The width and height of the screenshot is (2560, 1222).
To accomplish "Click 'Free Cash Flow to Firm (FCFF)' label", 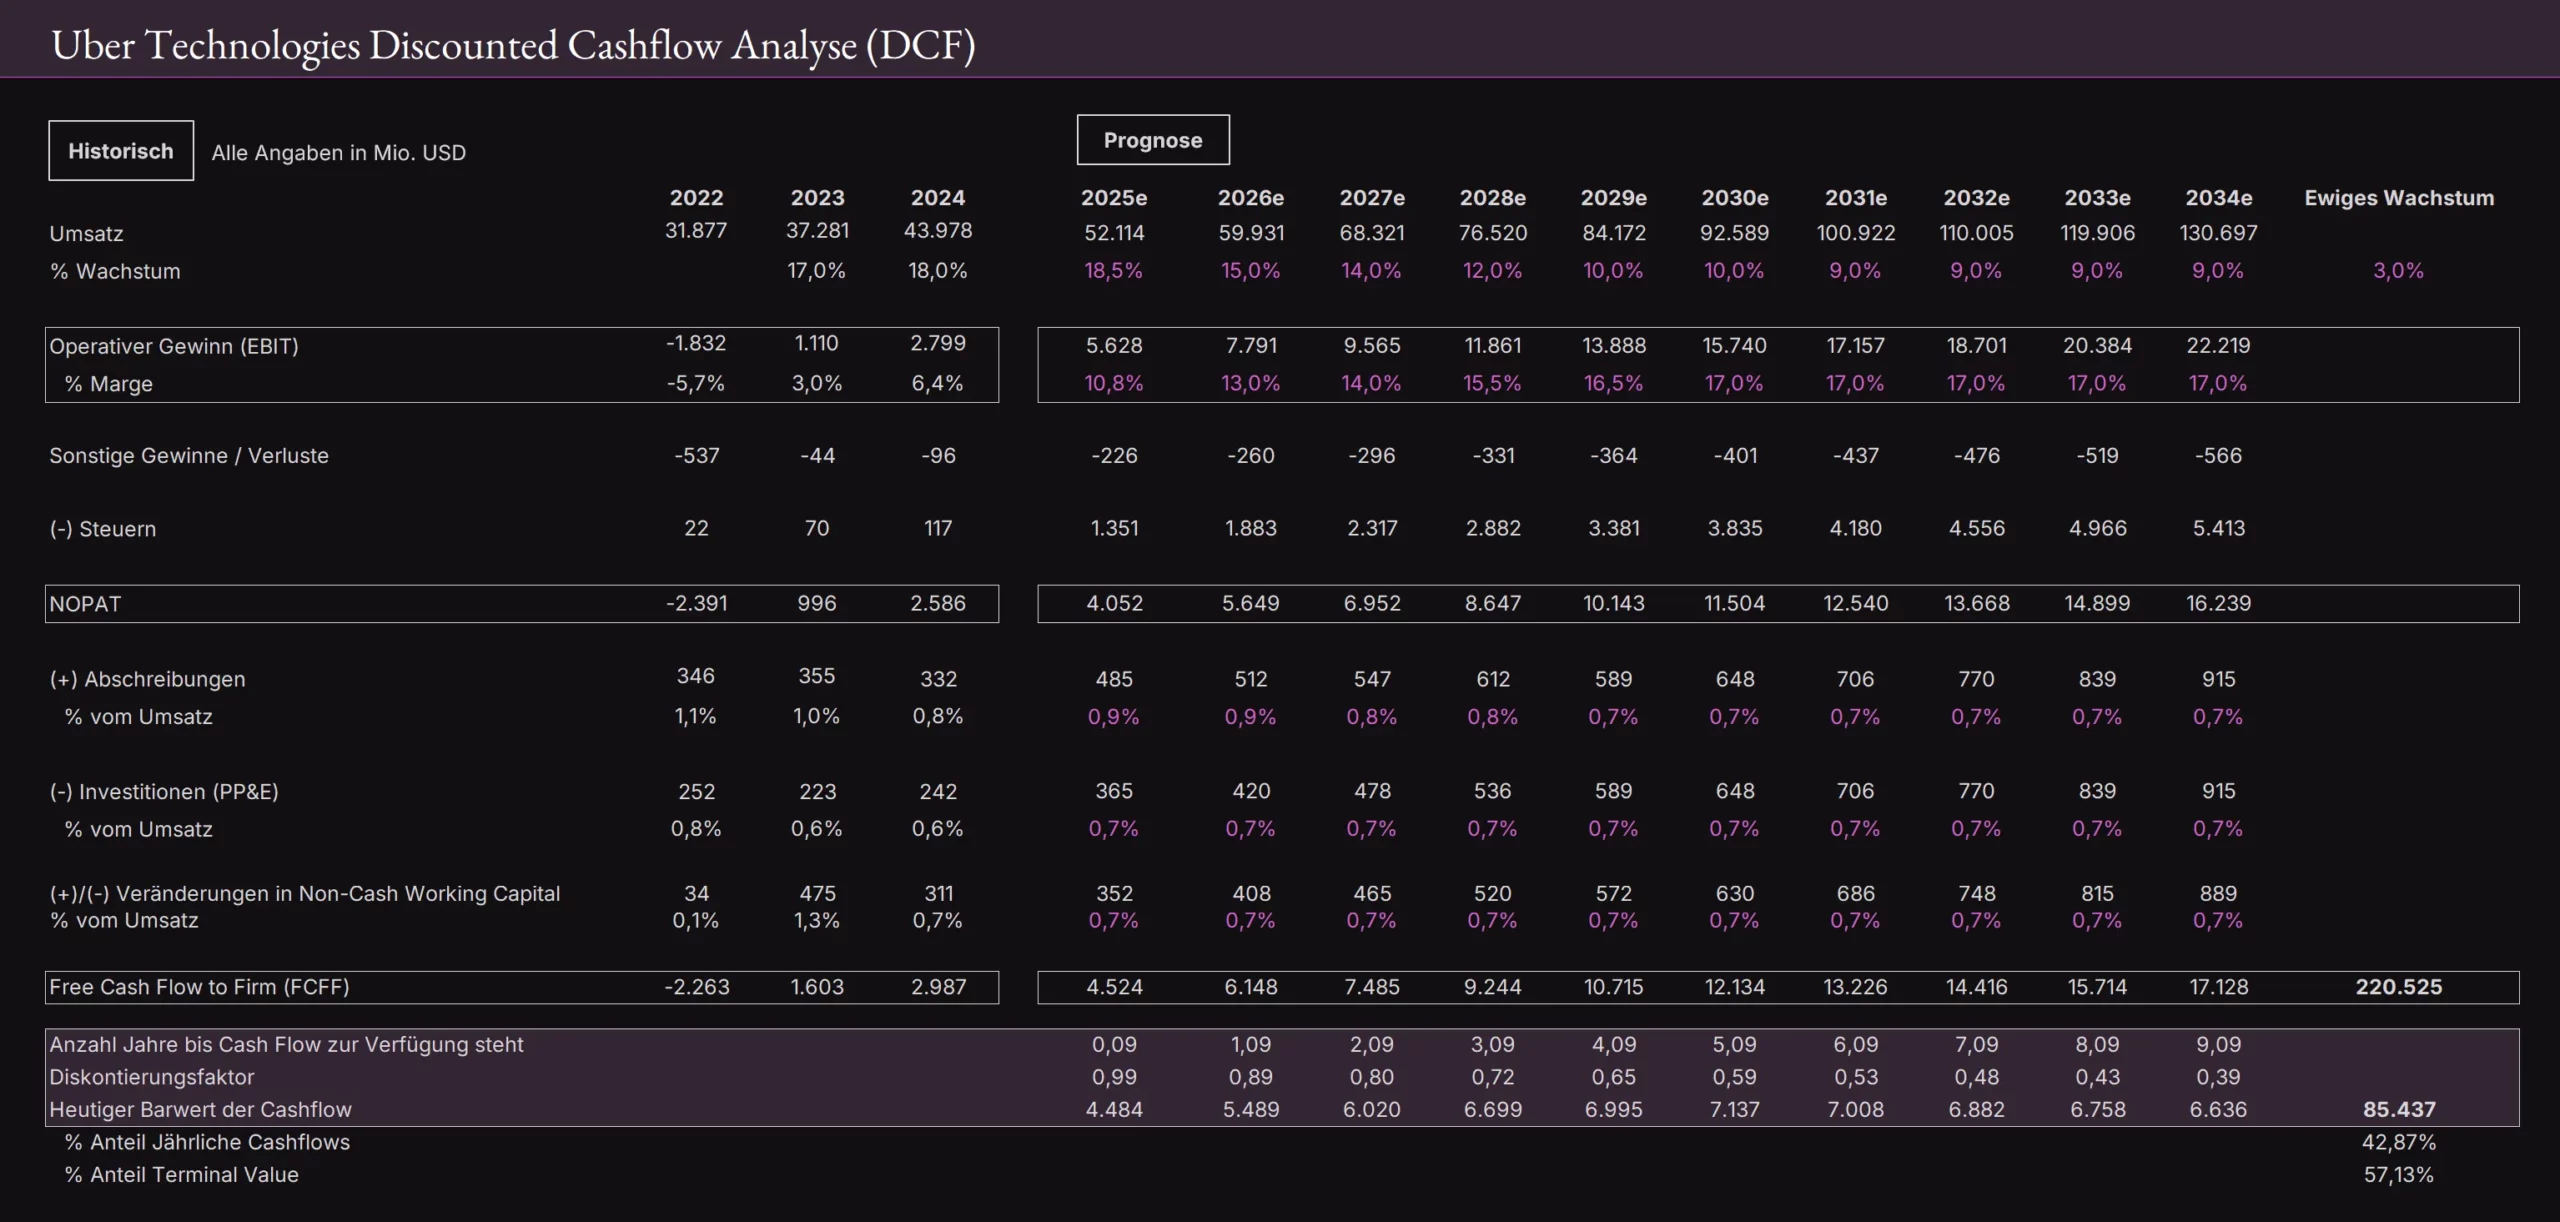I will [199, 988].
